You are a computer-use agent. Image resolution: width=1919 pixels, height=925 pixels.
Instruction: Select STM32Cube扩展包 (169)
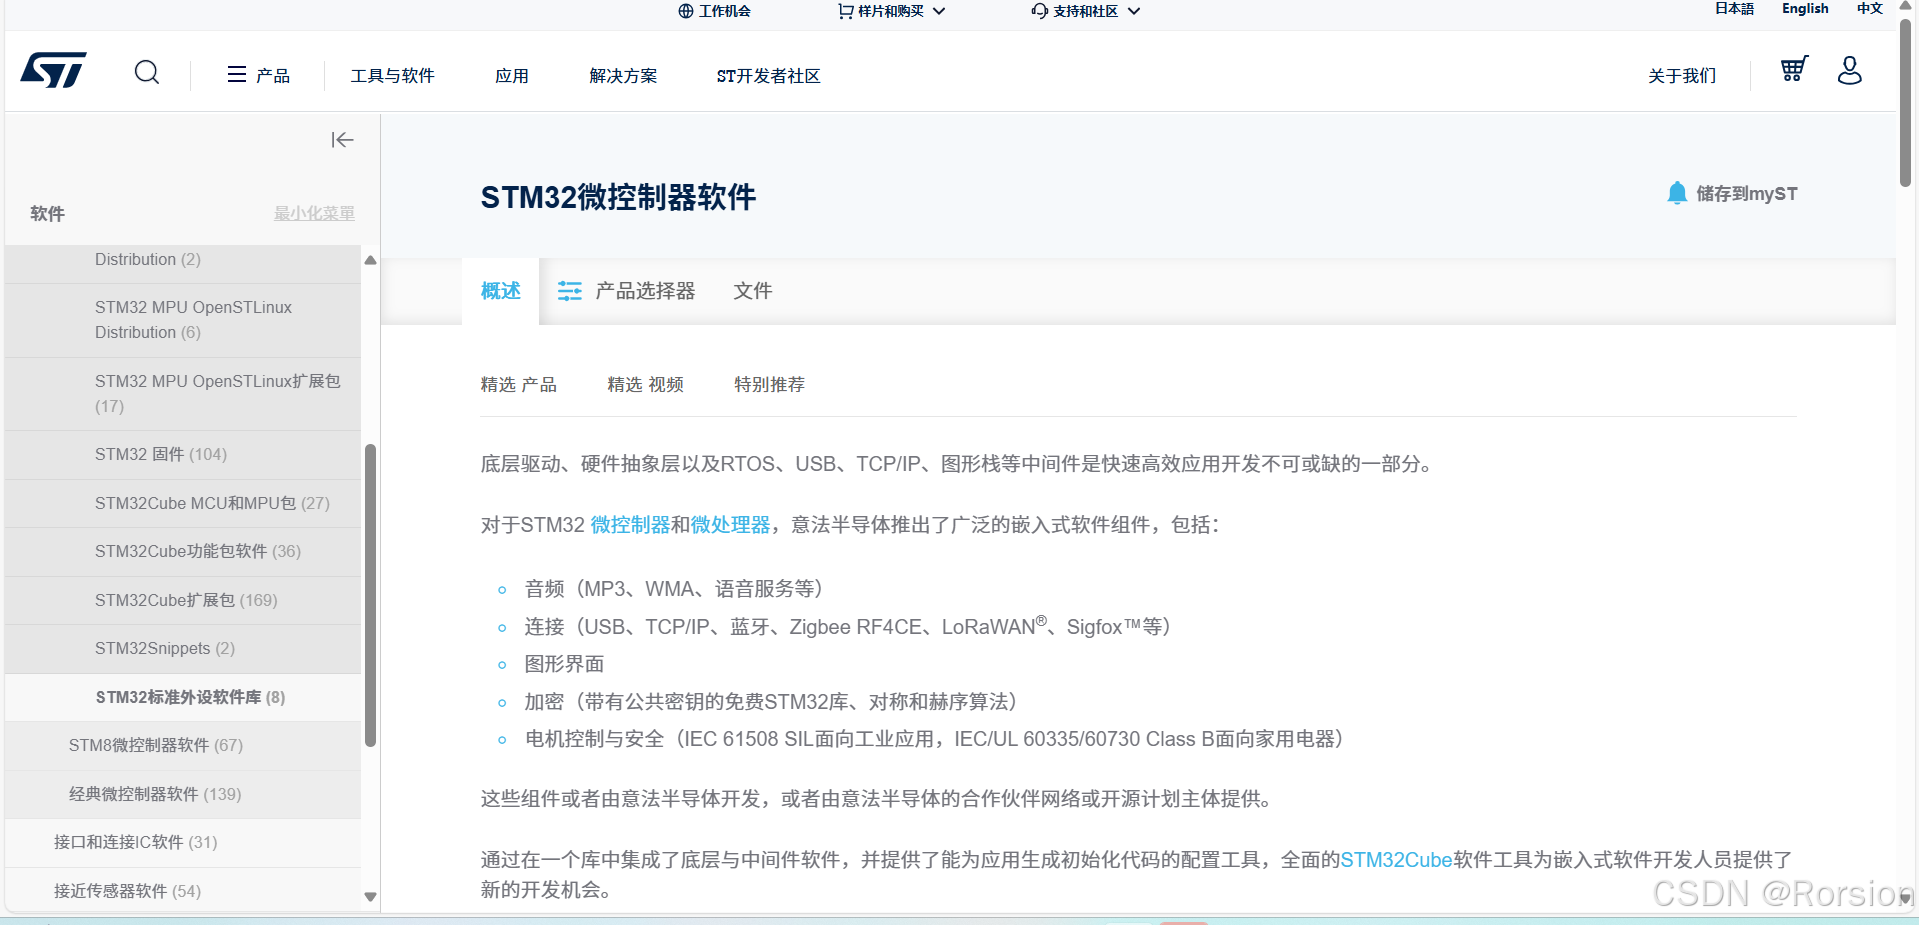pyautogui.click(x=183, y=601)
